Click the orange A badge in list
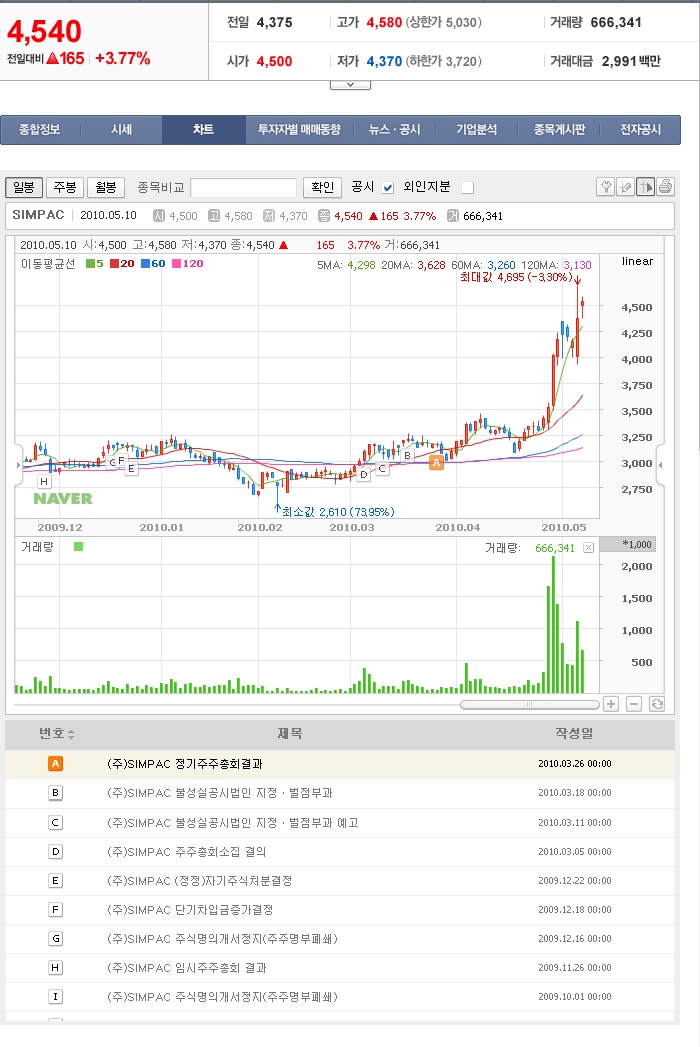 click(55, 763)
